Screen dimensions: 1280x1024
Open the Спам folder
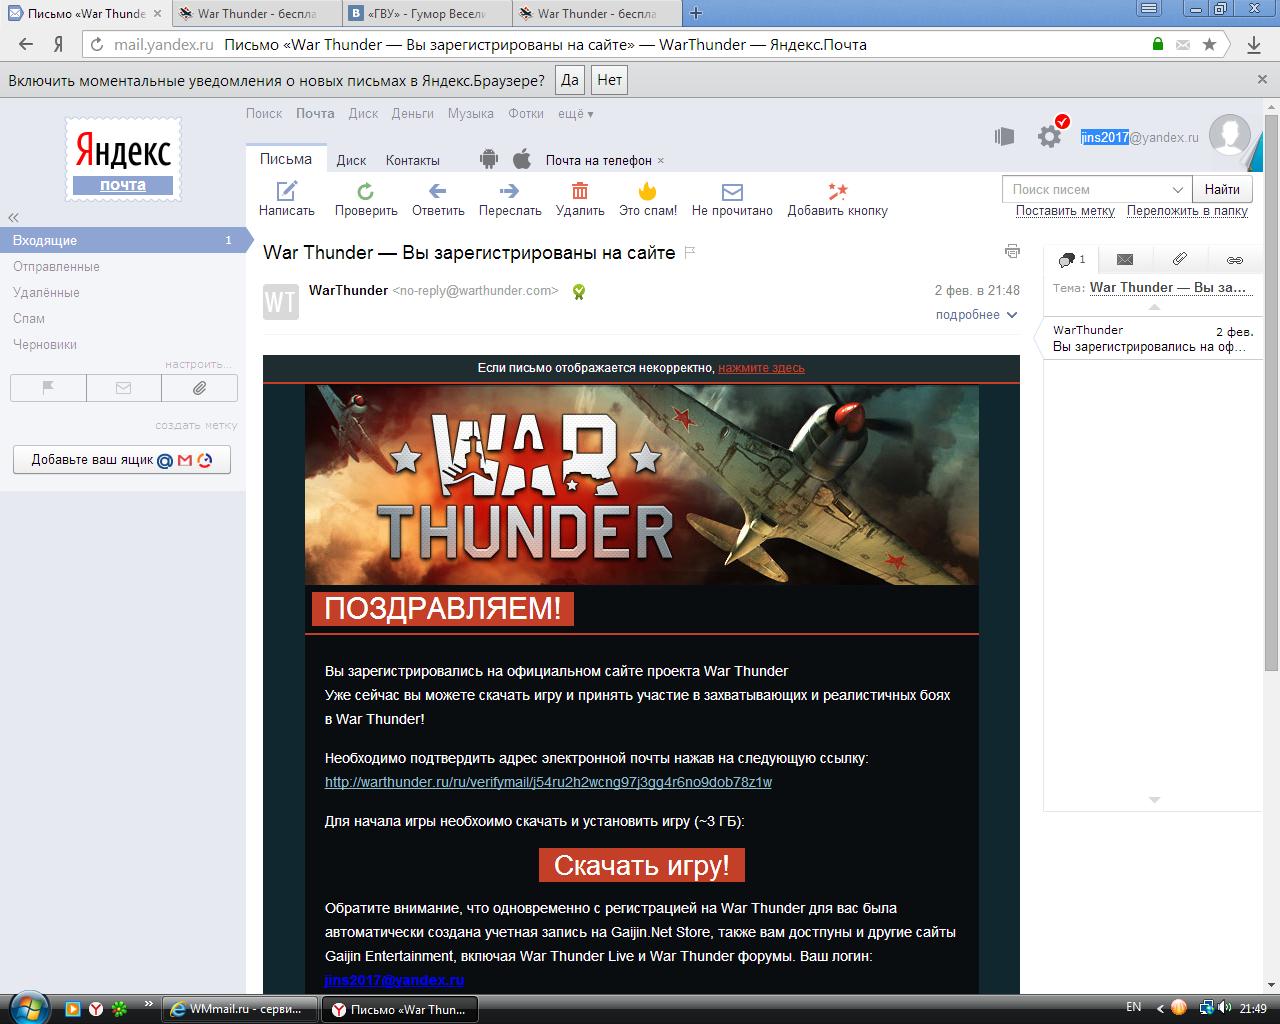(x=29, y=318)
